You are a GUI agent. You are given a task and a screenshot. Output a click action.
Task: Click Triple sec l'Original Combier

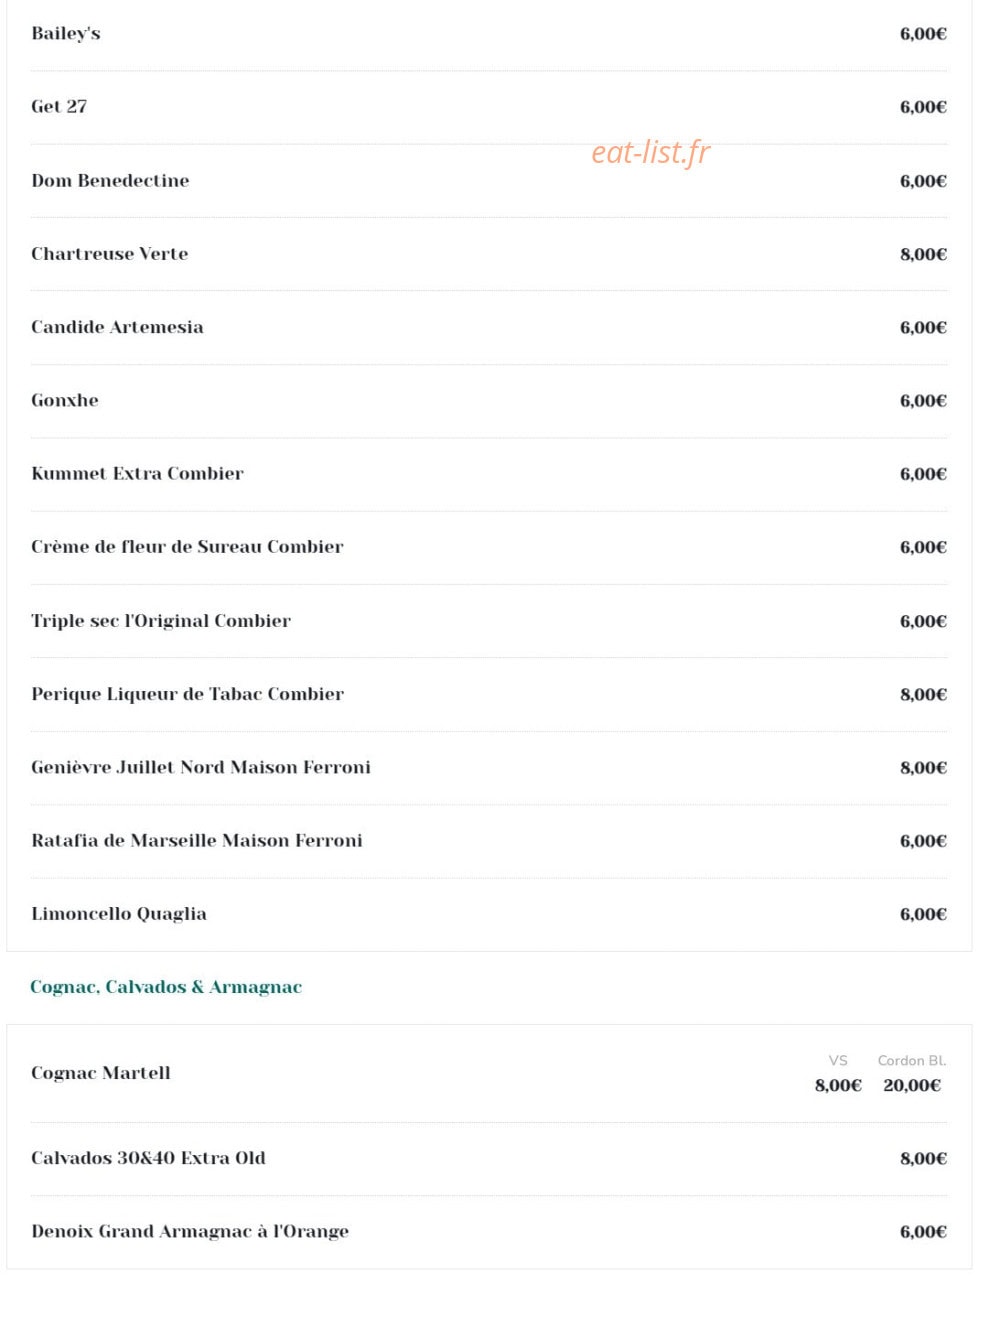[161, 620]
